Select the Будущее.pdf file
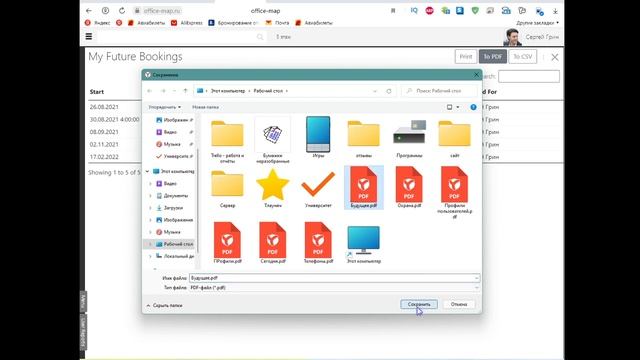This screenshot has height=360, width=640. tap(363, 187)
